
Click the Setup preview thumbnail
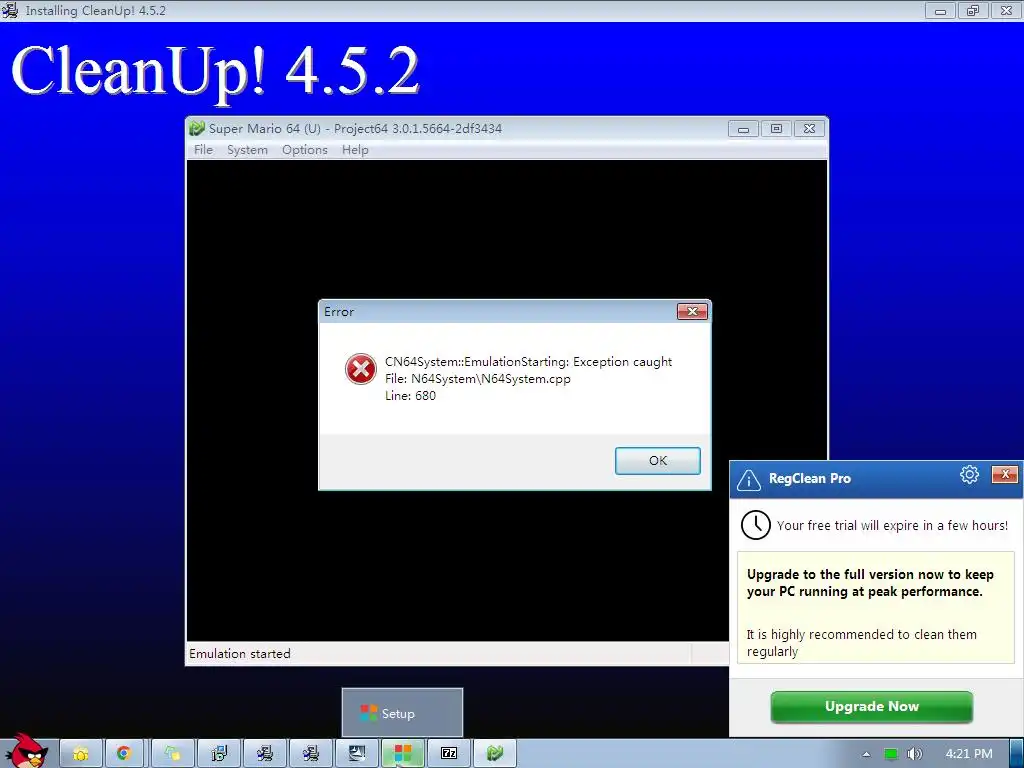pyautogui.click(x=402, y=712)
